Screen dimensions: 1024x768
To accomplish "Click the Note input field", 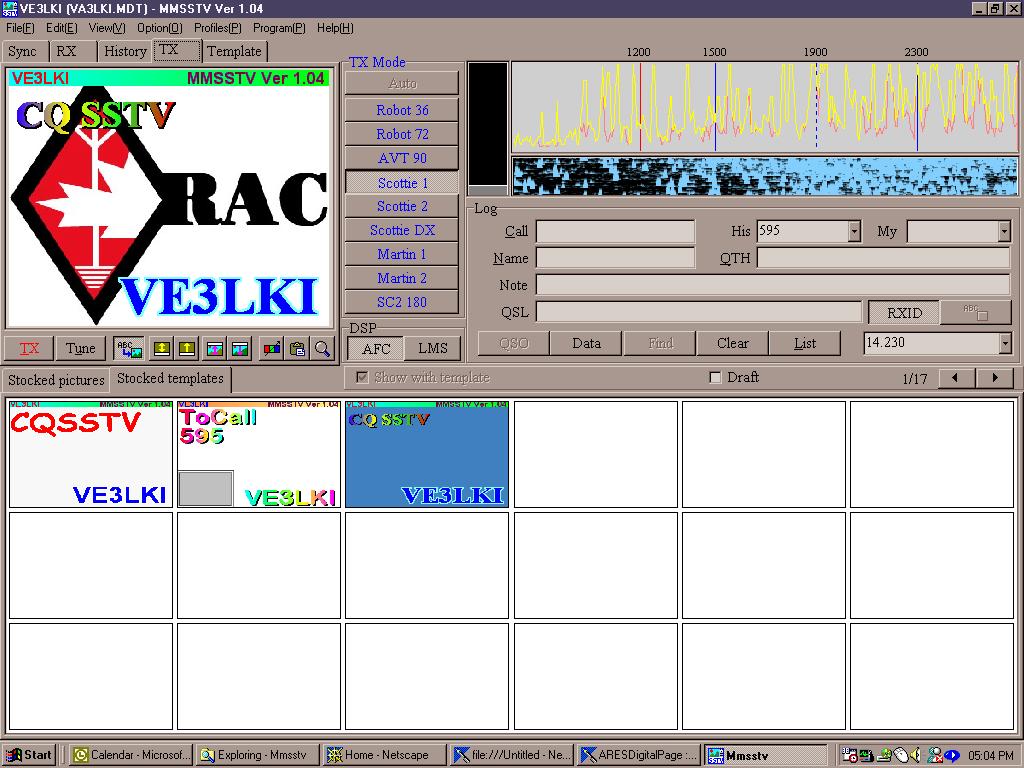I will (773, 285).
